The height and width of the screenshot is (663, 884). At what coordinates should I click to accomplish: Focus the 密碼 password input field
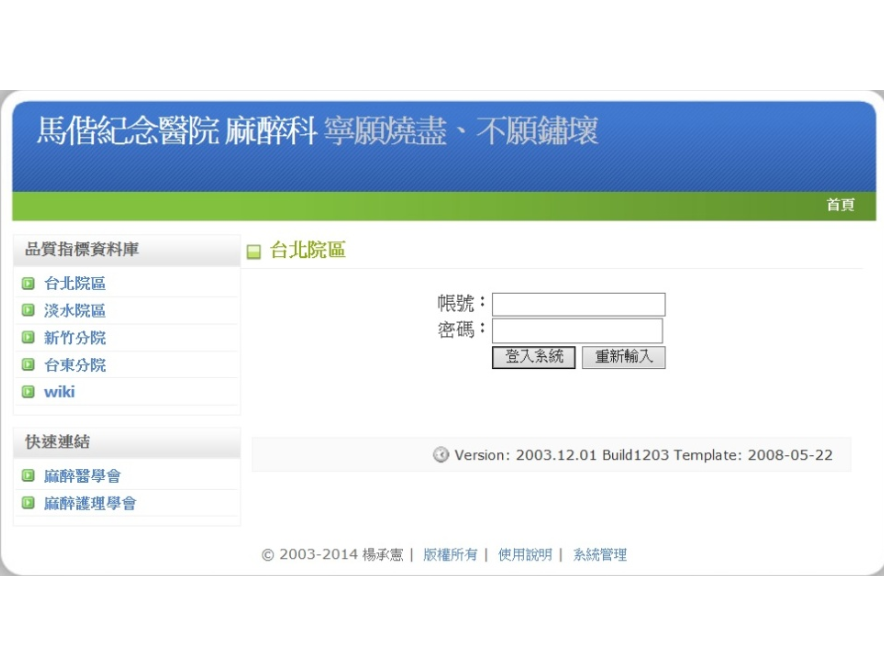pos(577,331)
